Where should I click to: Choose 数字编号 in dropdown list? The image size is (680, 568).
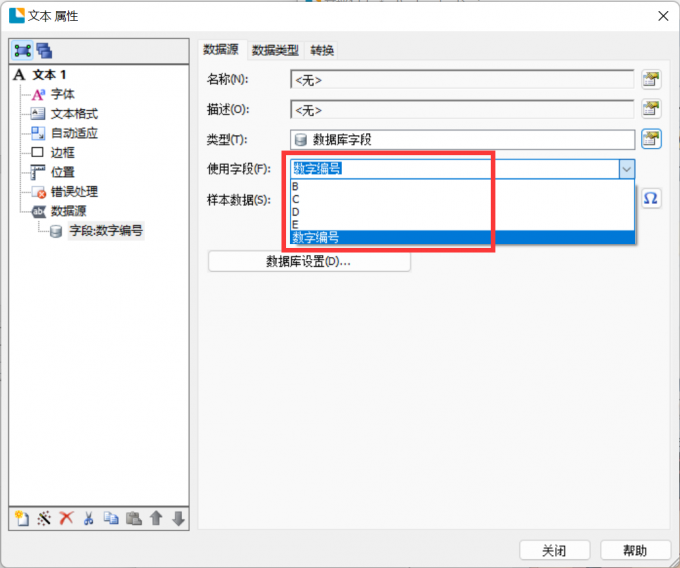click(462, 237)
